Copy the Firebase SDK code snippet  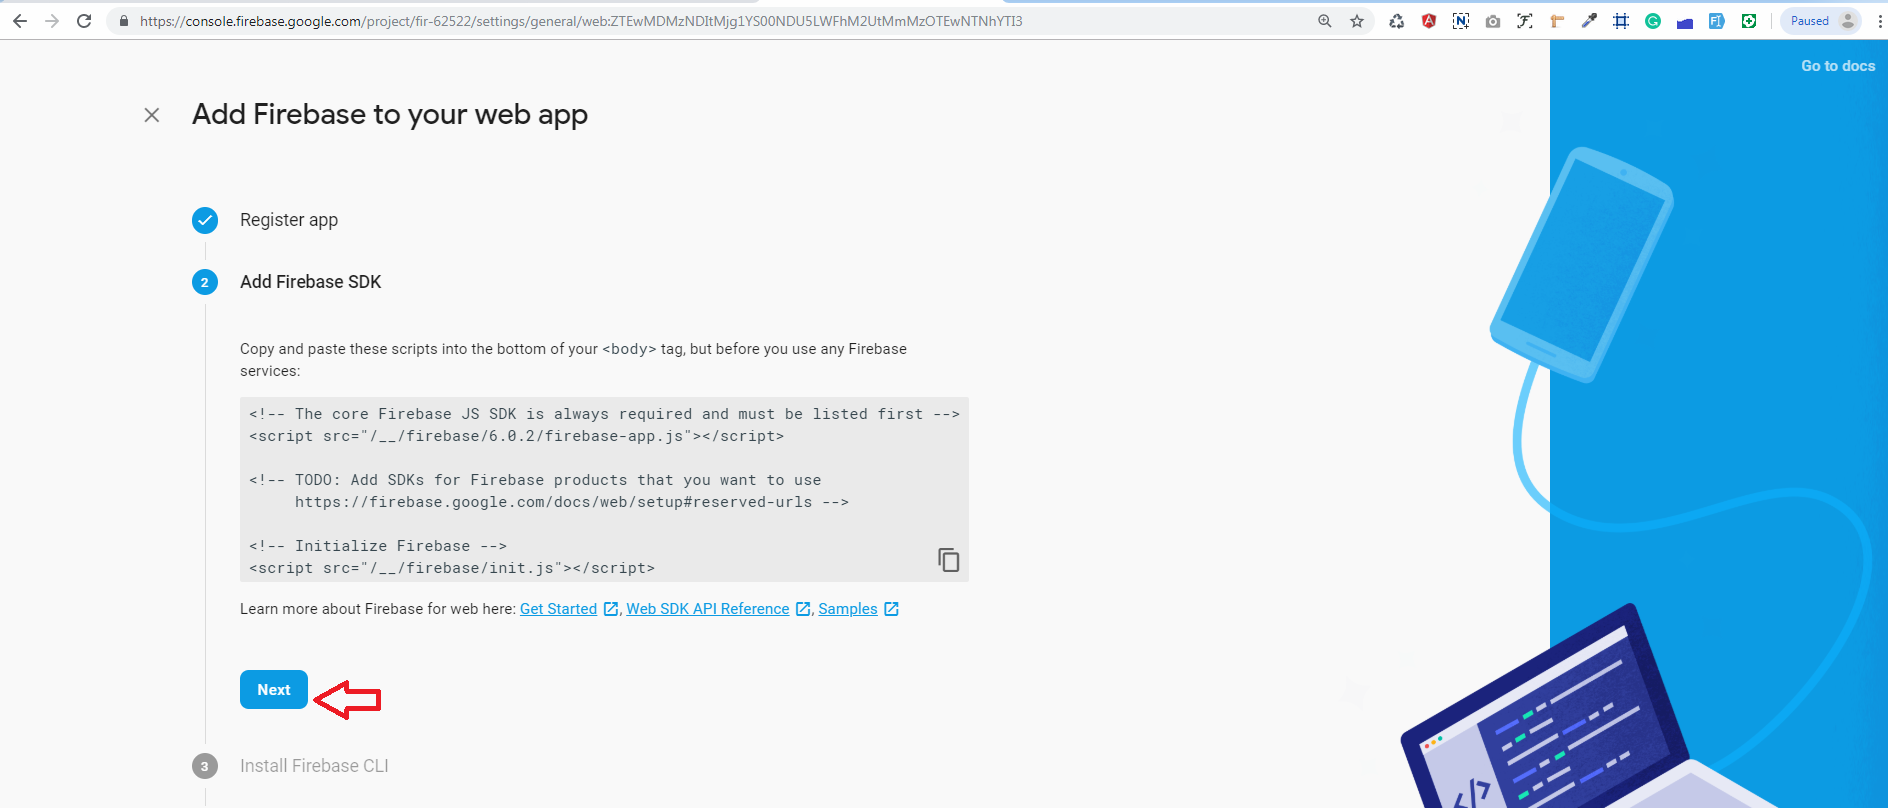point(948,560)
